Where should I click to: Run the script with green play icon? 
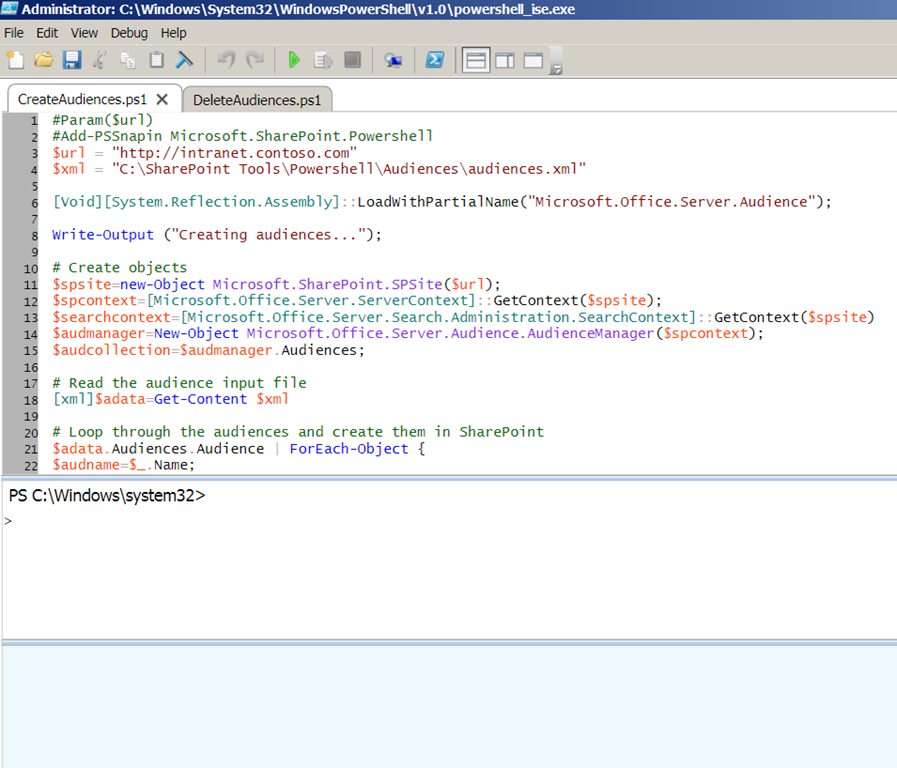[x=294, y=60]
